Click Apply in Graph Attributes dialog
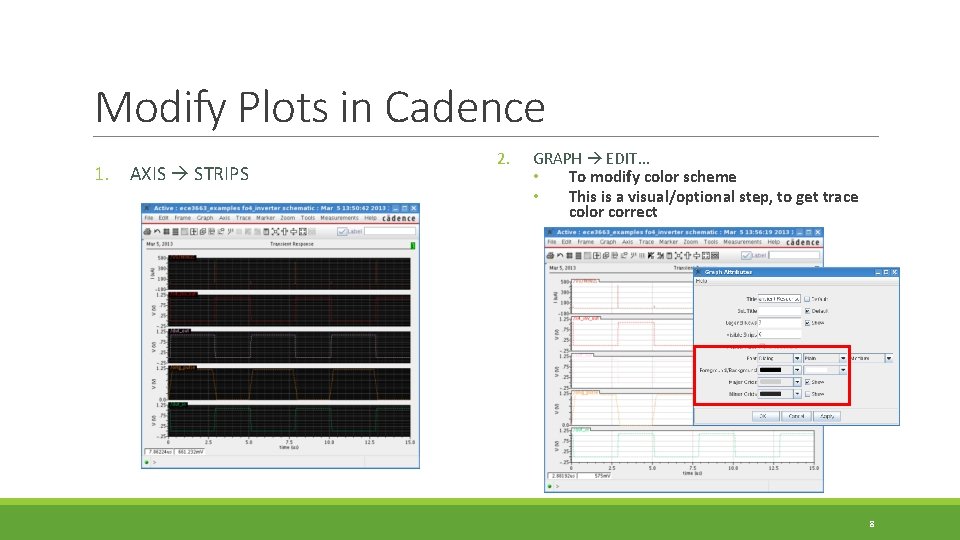 827,416
